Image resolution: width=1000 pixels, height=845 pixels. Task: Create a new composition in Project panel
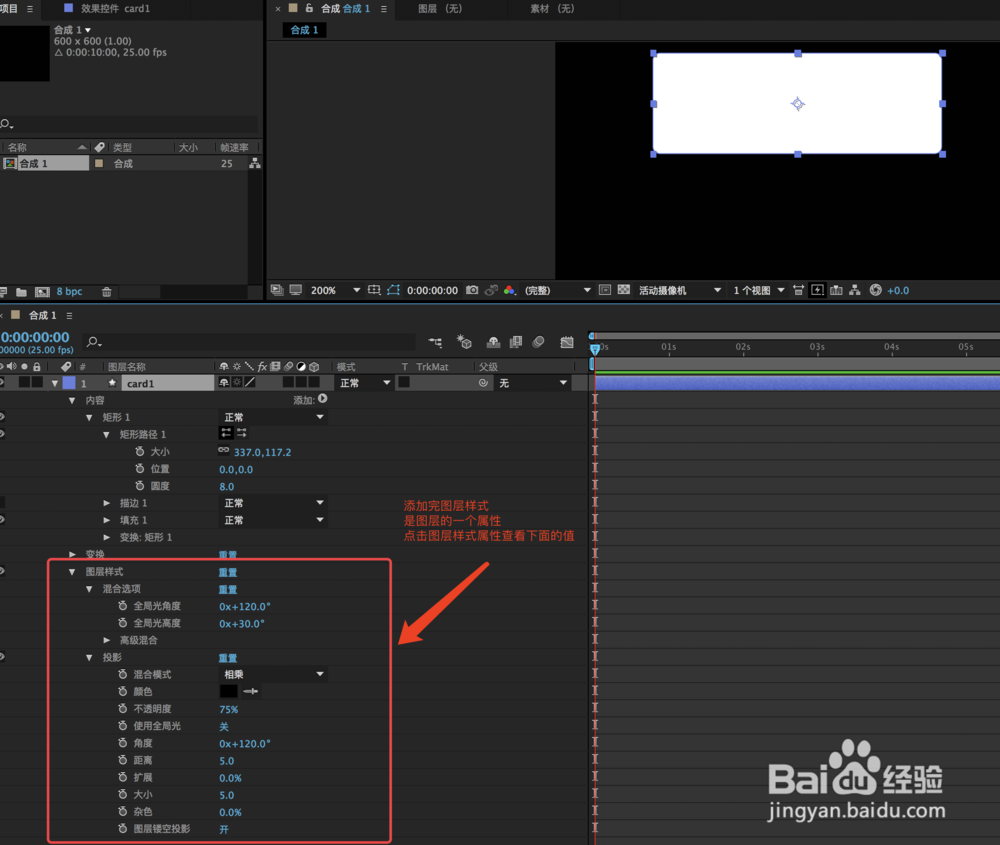[x=42, y=292]
